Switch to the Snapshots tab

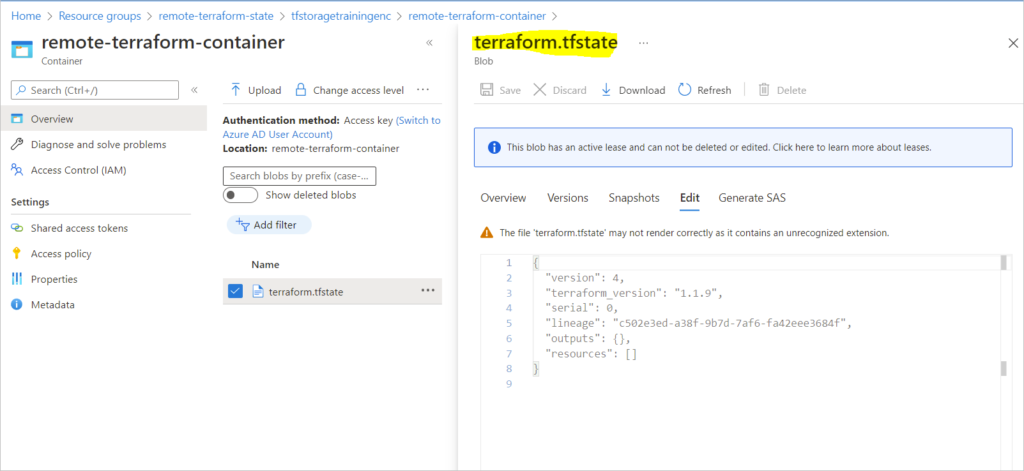(x=634, y=197)
